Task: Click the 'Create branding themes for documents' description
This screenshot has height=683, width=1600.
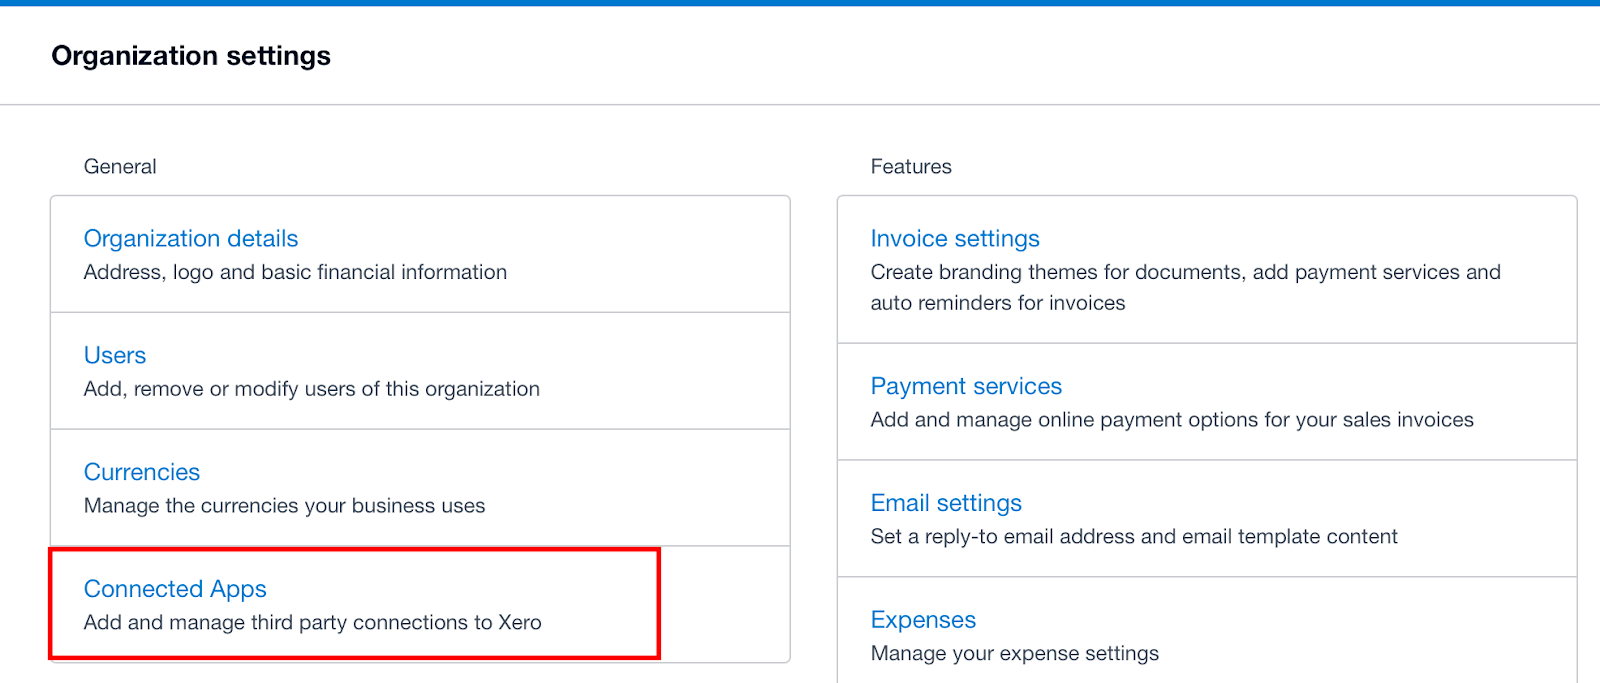Action: point(1185,272)
